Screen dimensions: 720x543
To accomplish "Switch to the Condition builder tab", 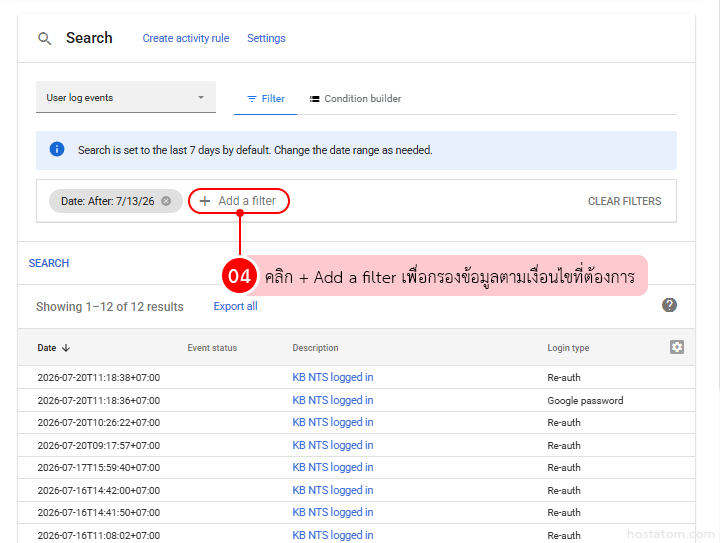I will point(355,99).
